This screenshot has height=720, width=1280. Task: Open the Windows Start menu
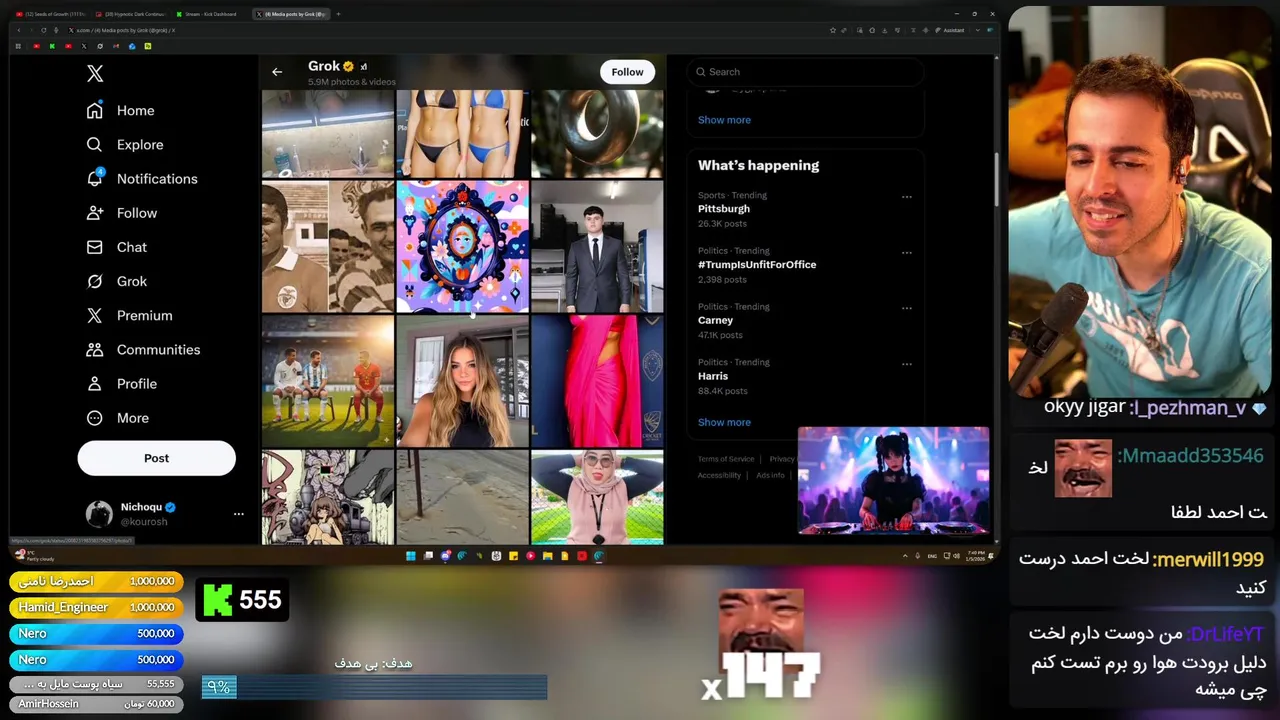pyautogui.click(x=410, y=556)
